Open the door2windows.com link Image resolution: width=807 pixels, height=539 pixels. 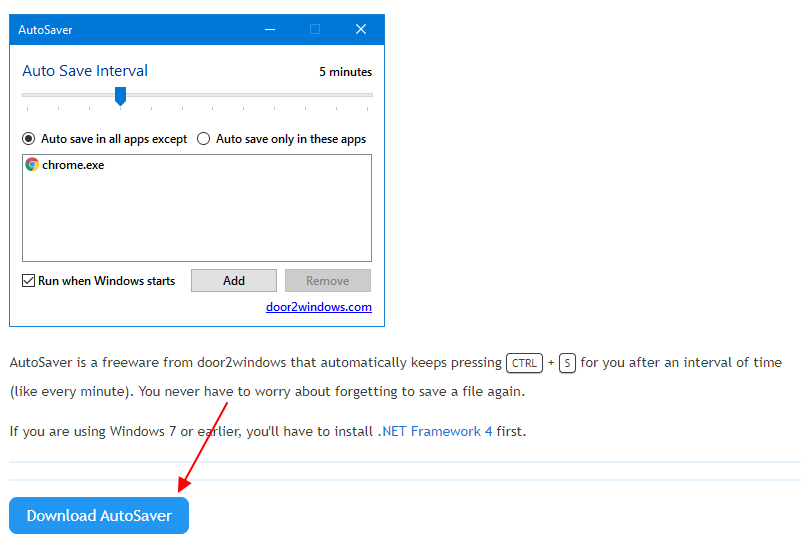point(319,307)
